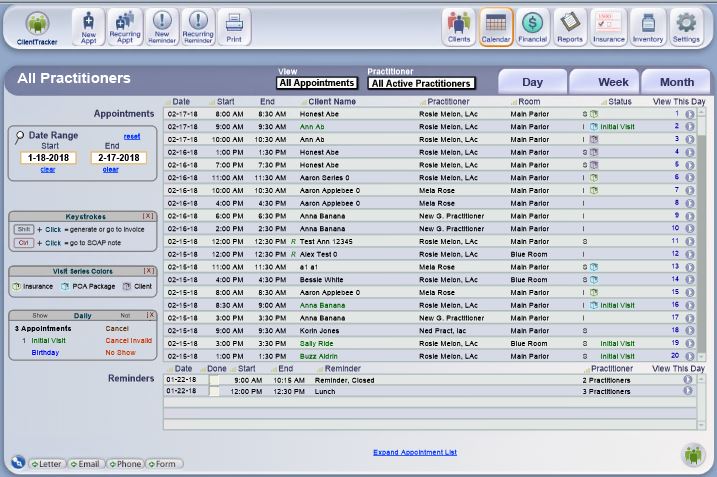
Task: Click the Print toolbar icon
Action: (x=234, y=27)
